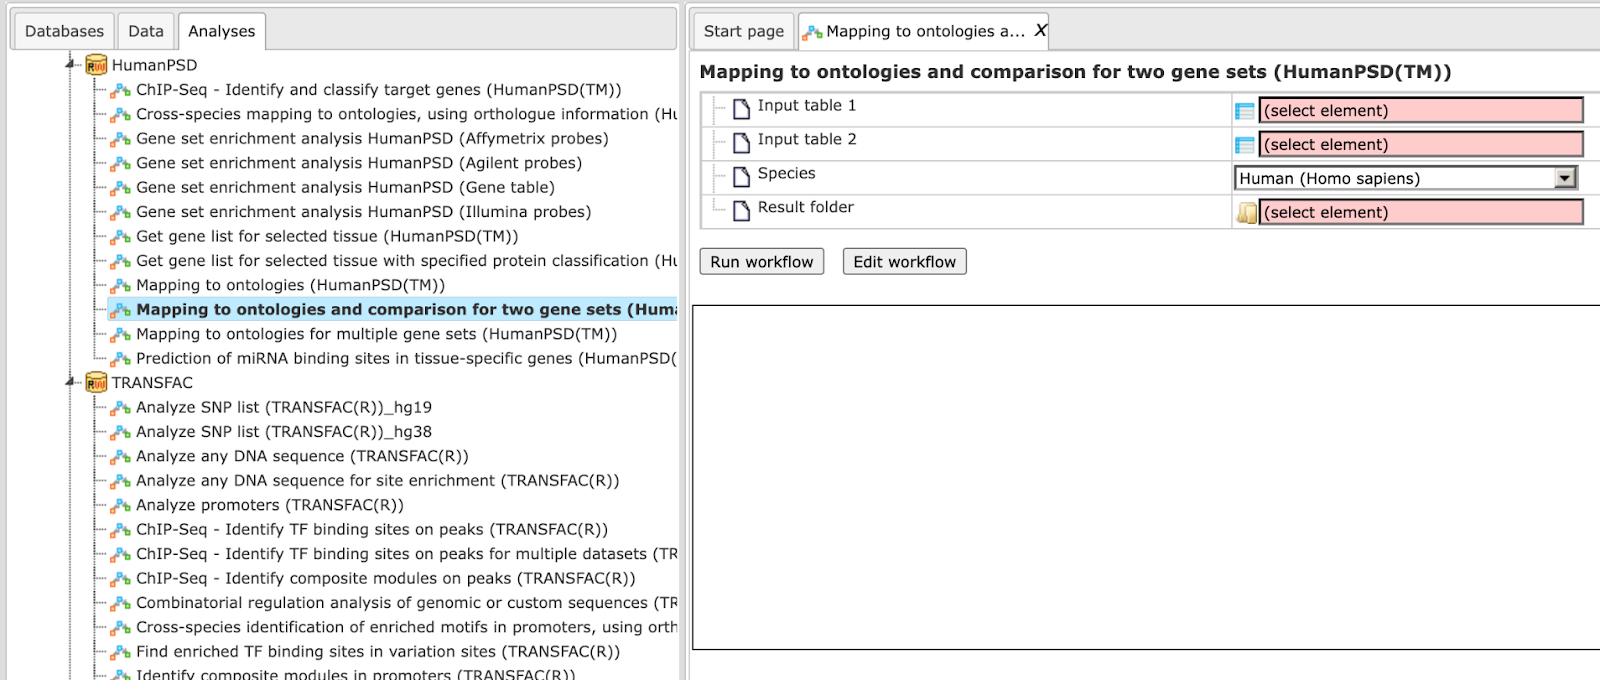
Task: Click table icon for Input table 2
Action: (1245, 145)
